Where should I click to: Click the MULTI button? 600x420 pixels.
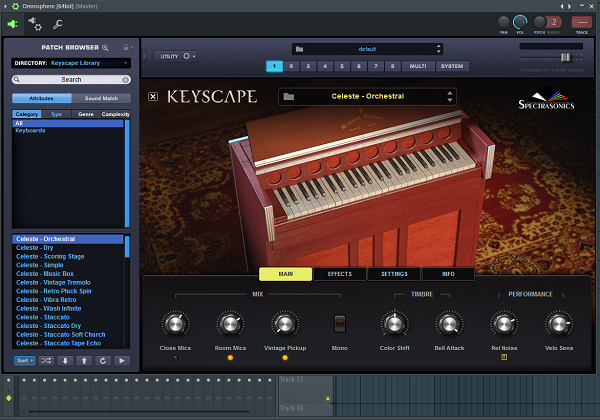click(x=418, y=66)
